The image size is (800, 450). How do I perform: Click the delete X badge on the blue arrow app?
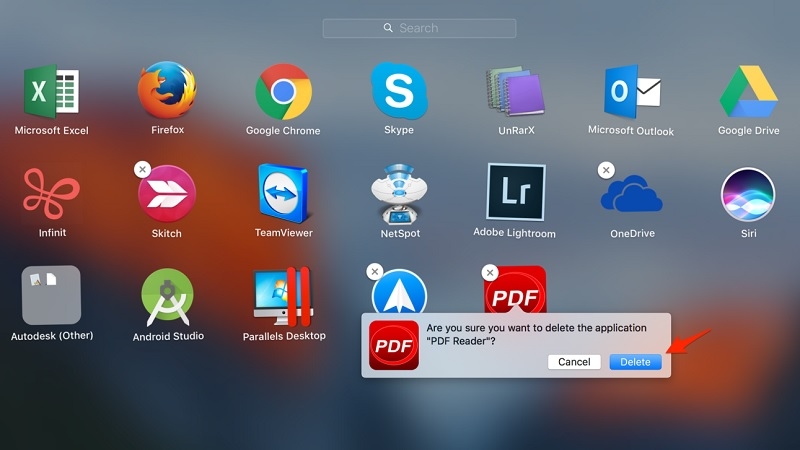[x=375, y=271]
